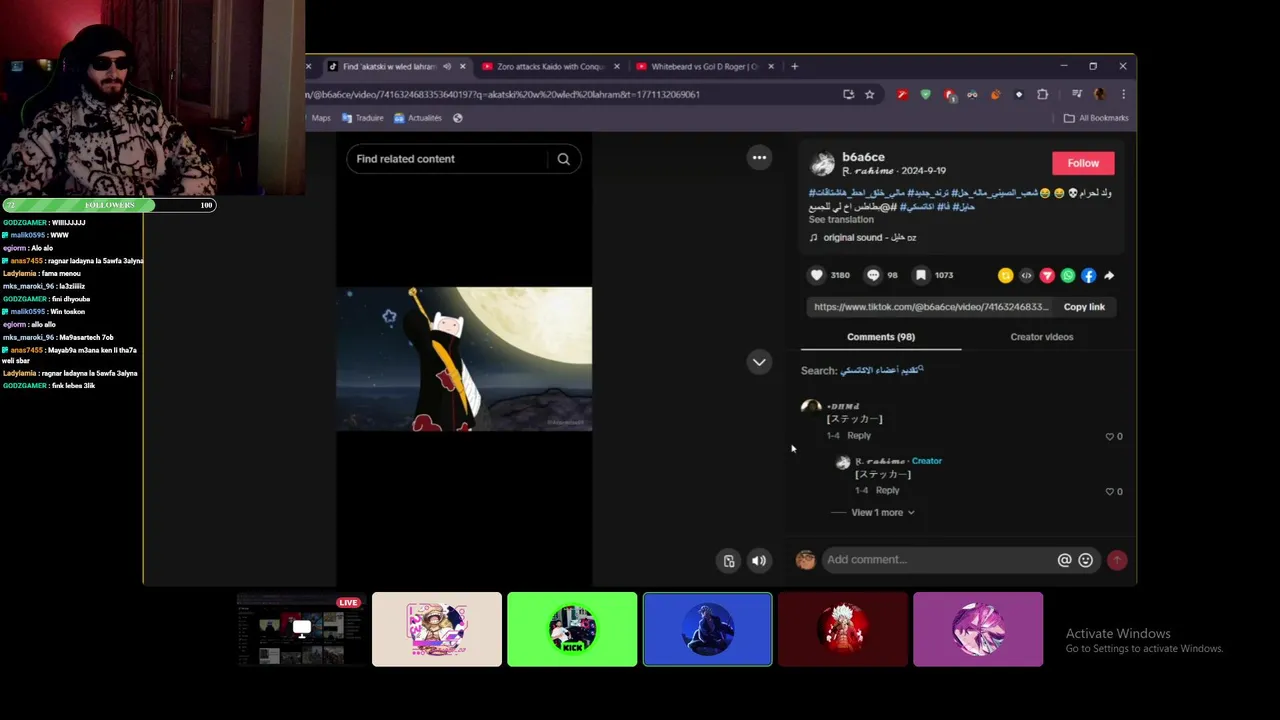Open the Chrome three-dot menu
This screenshot has width=1280, height=720.
pyautogui.click(x=1123, y=94)
